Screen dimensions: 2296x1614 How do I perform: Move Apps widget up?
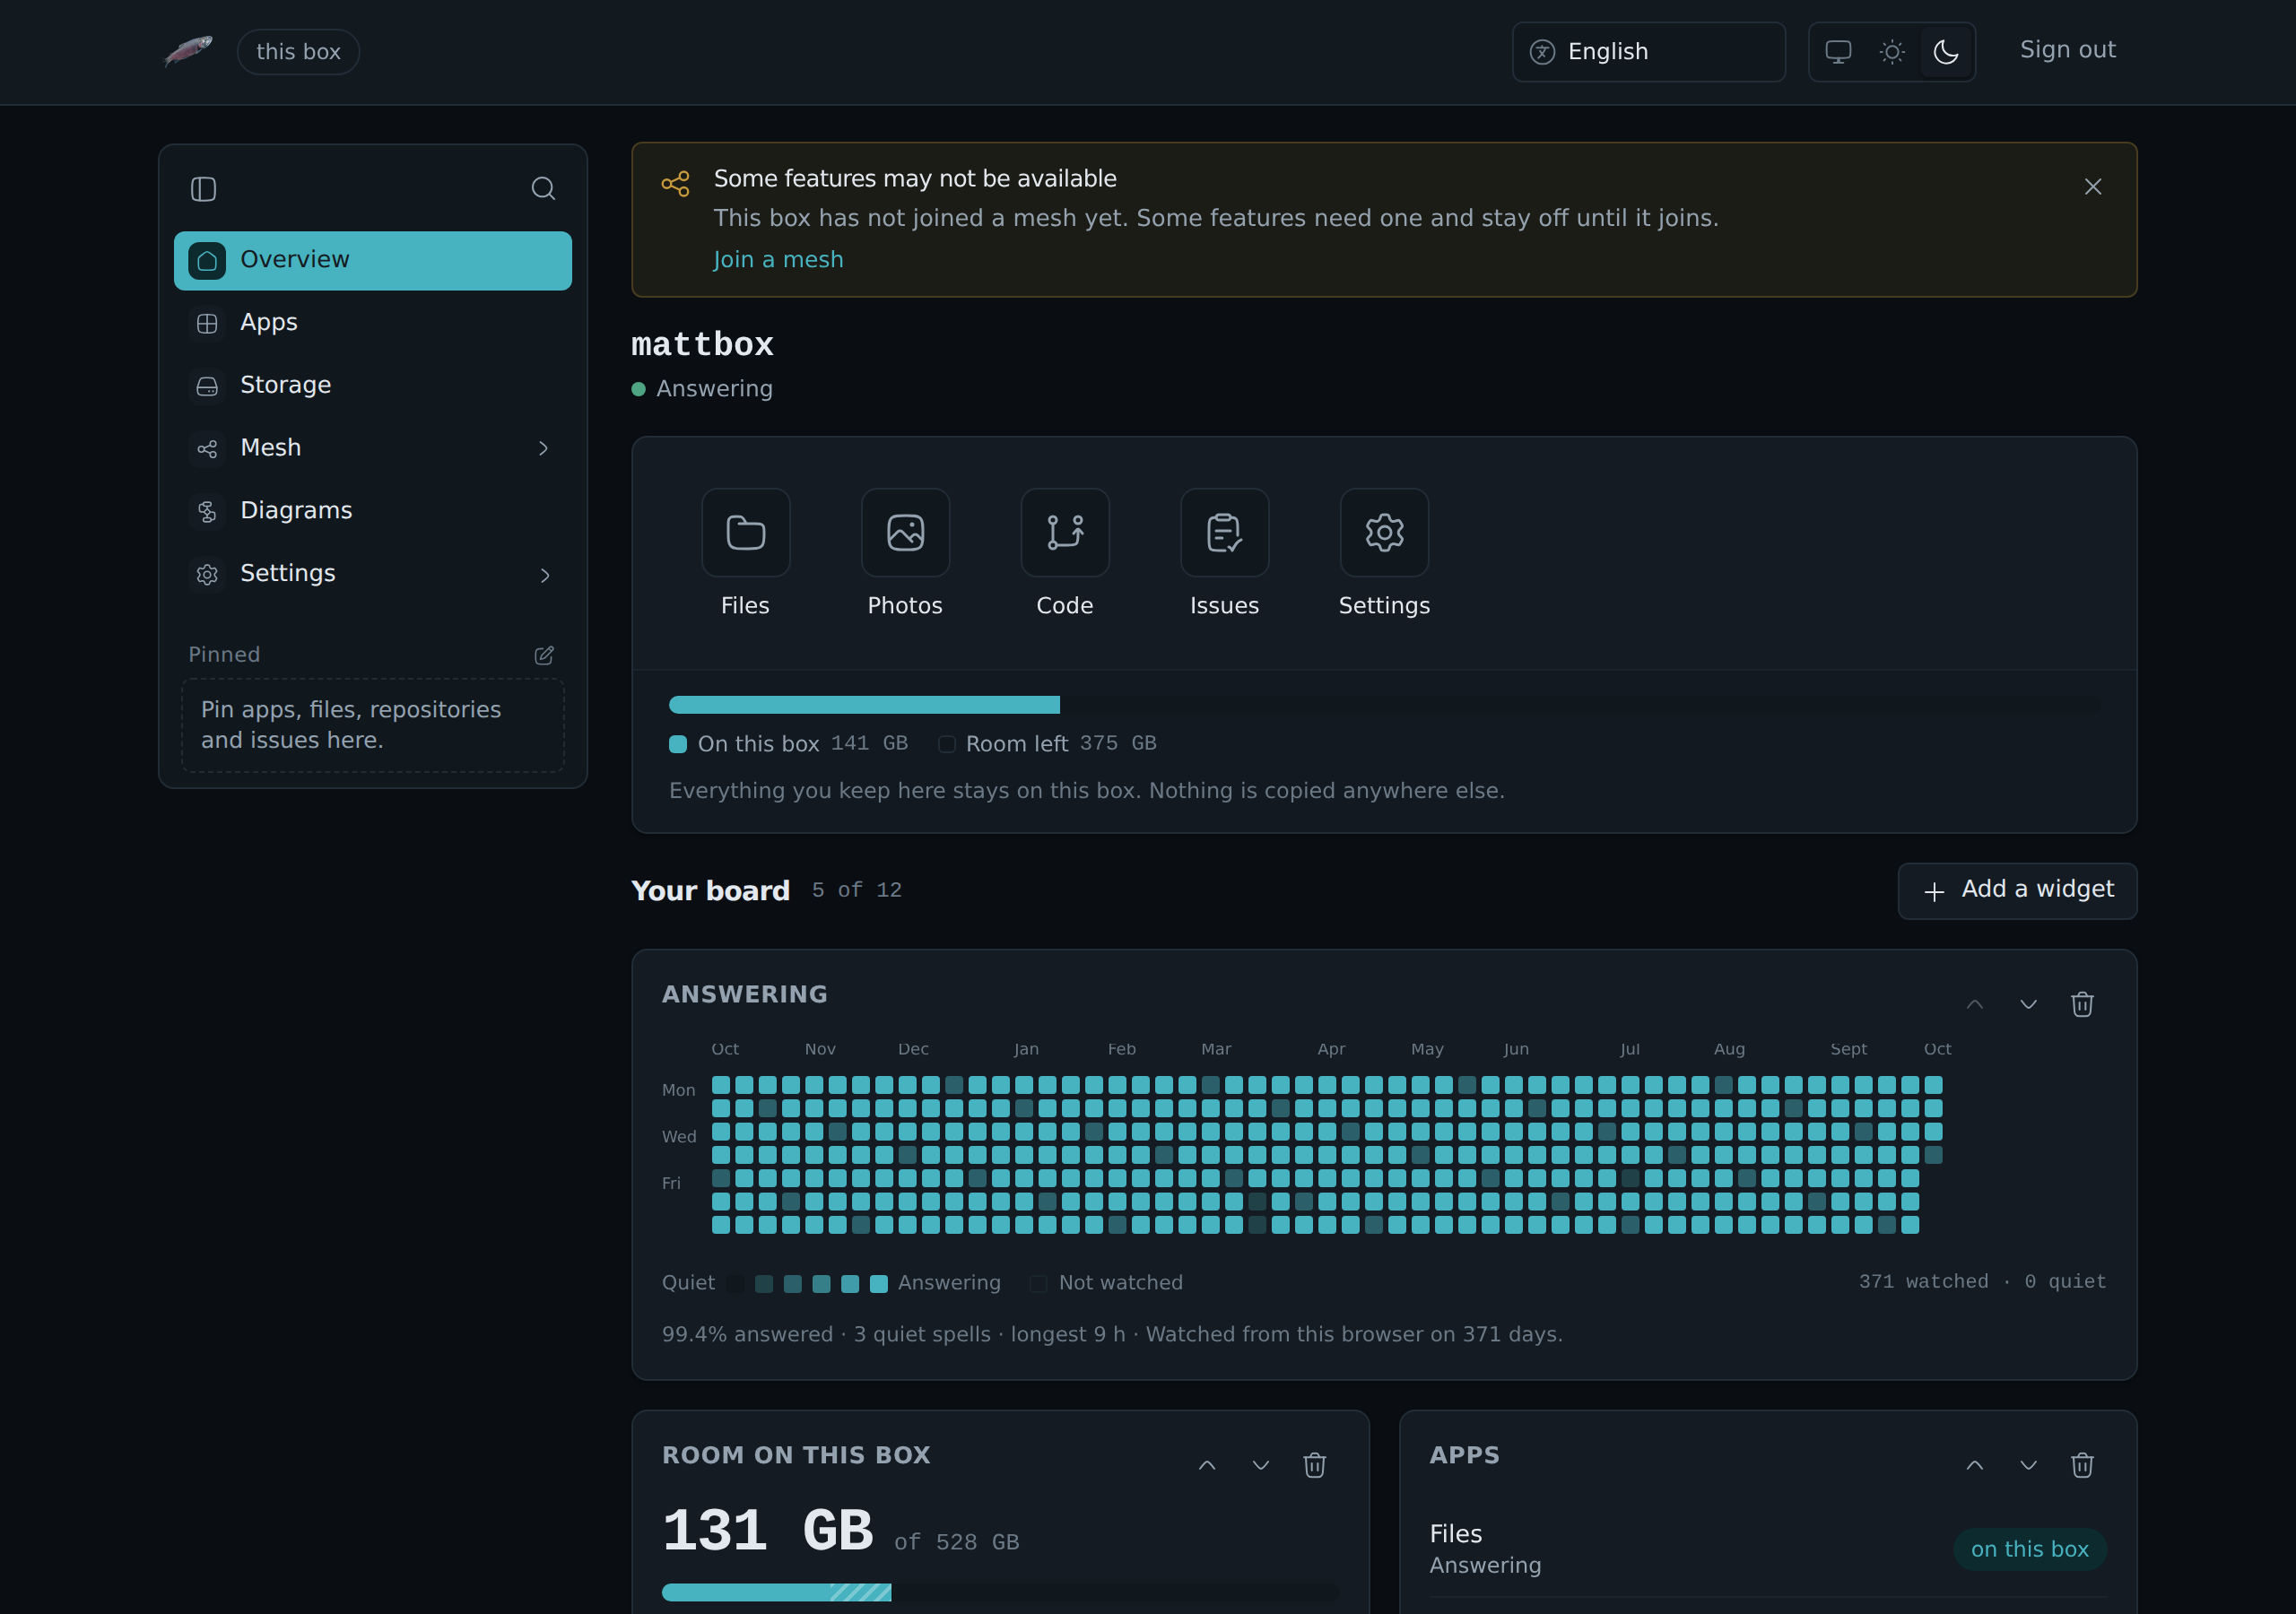[x=1974, y=1465]
